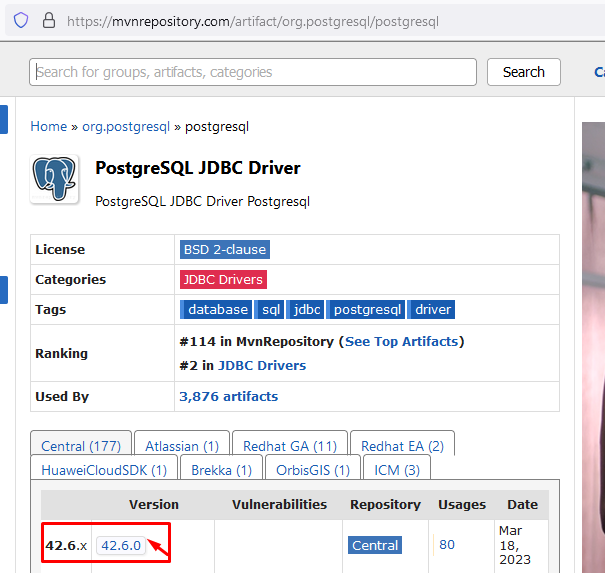605x573 pixels.
Task: Switch to HuaweiCloudSDK (1) tab
Action: pyautogui.click(x=104, y=470)
